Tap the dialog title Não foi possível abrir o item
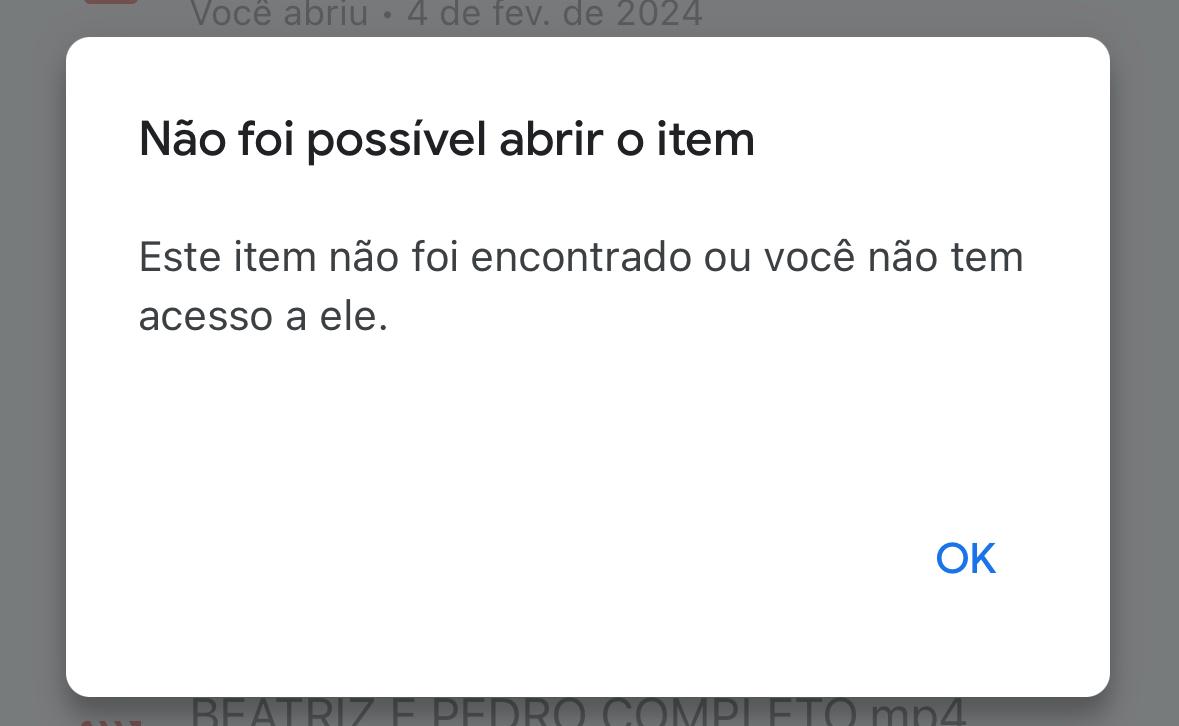1179x726 pixels. point(446,138)
